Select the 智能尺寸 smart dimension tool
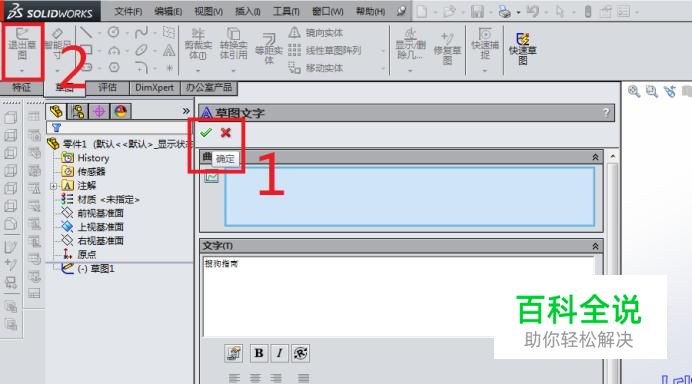 click(x=57, y=44)
